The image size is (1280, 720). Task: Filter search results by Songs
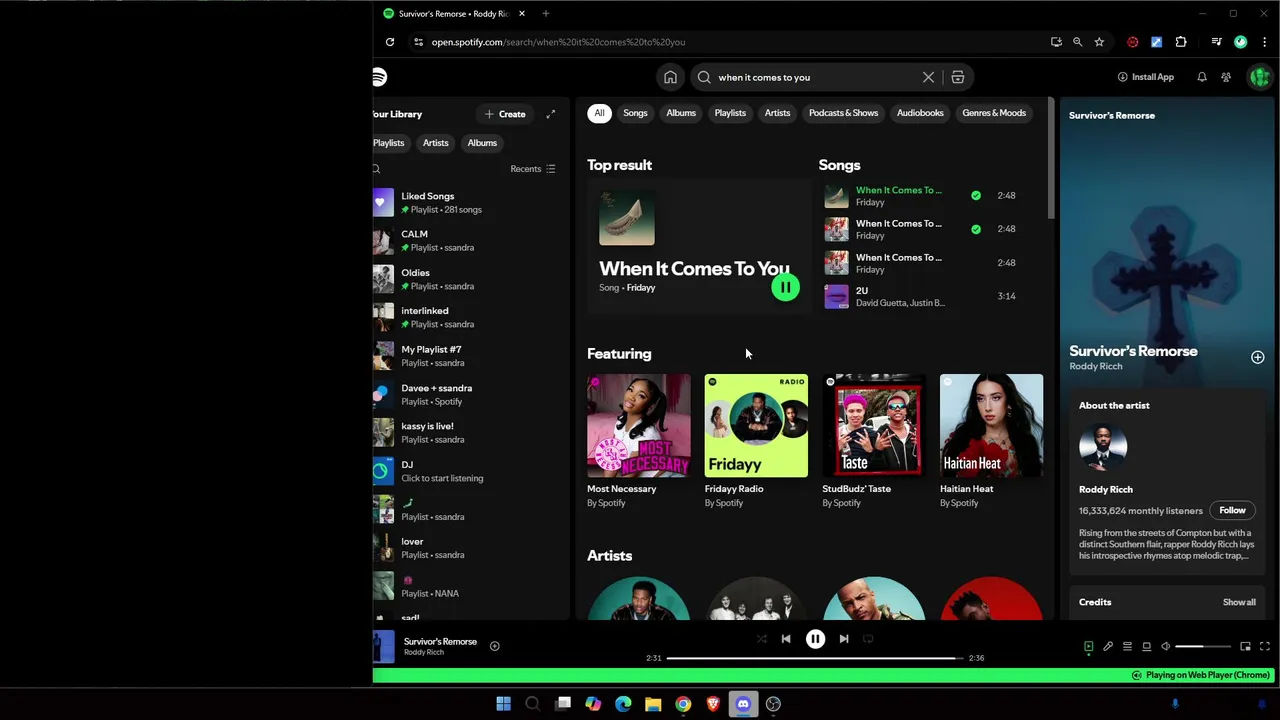coord(635,113)
